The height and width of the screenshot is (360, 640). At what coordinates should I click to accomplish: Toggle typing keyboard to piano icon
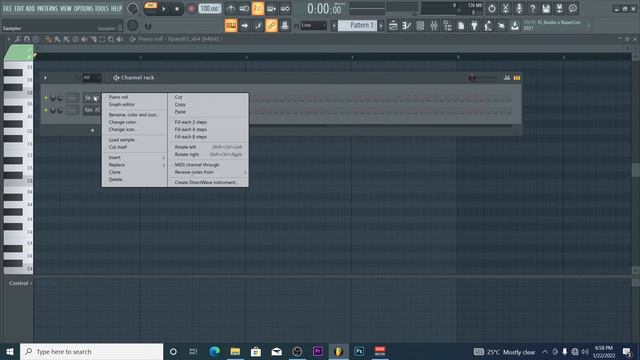click(231, 26)
